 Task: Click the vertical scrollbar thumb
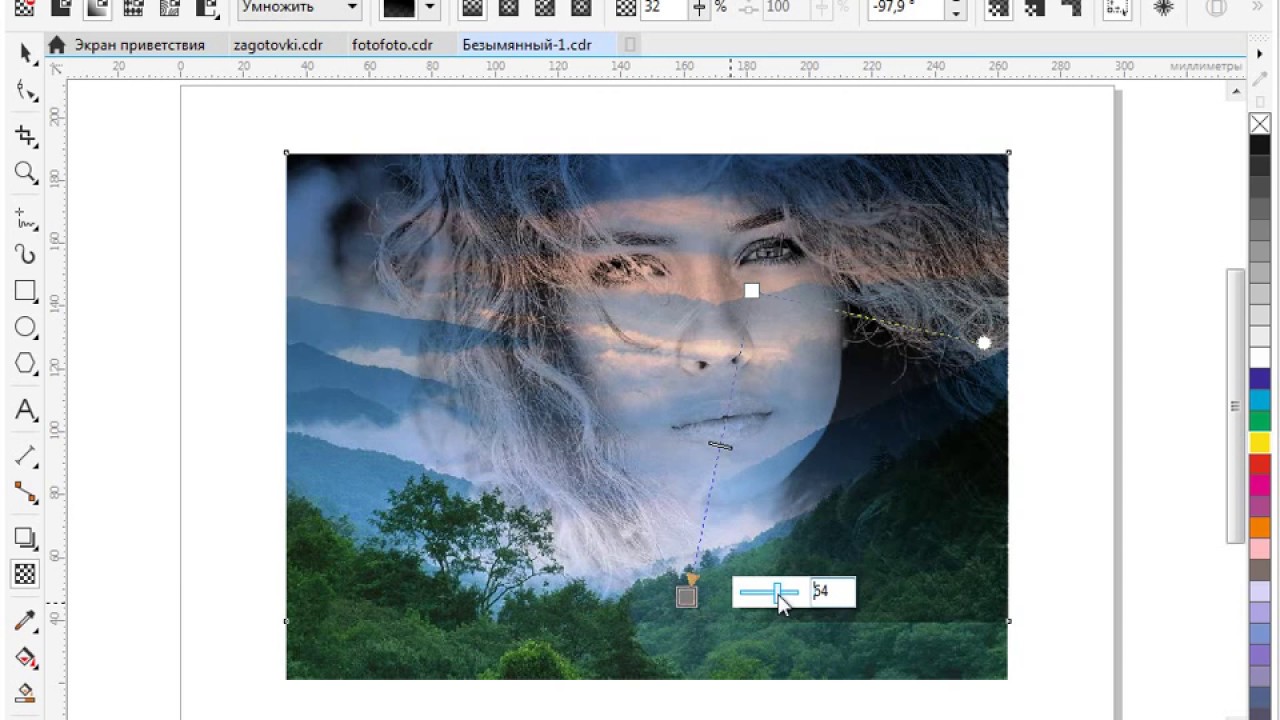pyautogui.click(x=1234, y=405)
